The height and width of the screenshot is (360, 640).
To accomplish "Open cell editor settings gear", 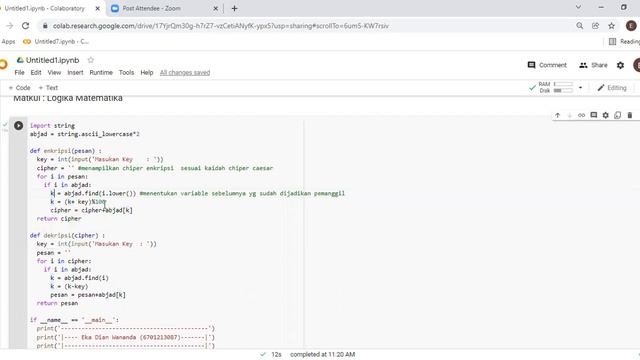I will pos(605,116).
